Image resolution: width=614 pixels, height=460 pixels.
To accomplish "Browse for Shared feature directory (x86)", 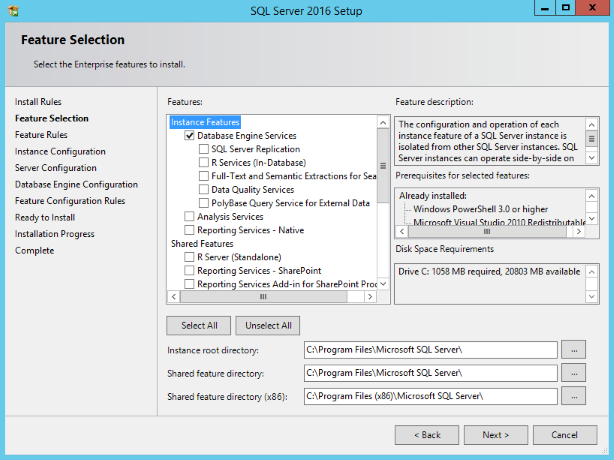I will 574,396.
